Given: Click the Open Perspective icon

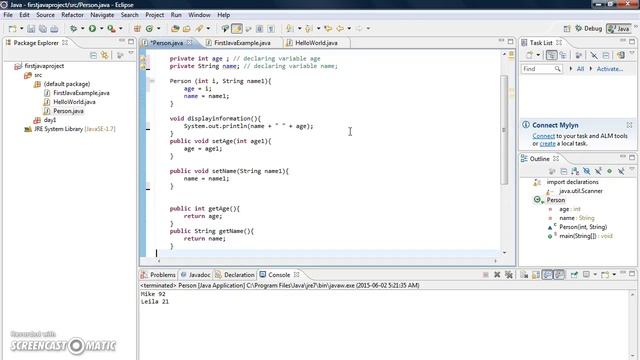Looking at the screenshot, I should point(567,29).
